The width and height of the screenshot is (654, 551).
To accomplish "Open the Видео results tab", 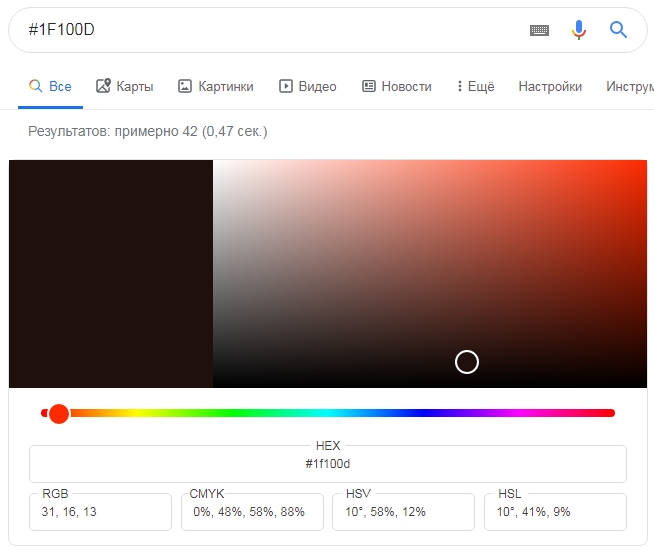I will click(x=307, y=86).
